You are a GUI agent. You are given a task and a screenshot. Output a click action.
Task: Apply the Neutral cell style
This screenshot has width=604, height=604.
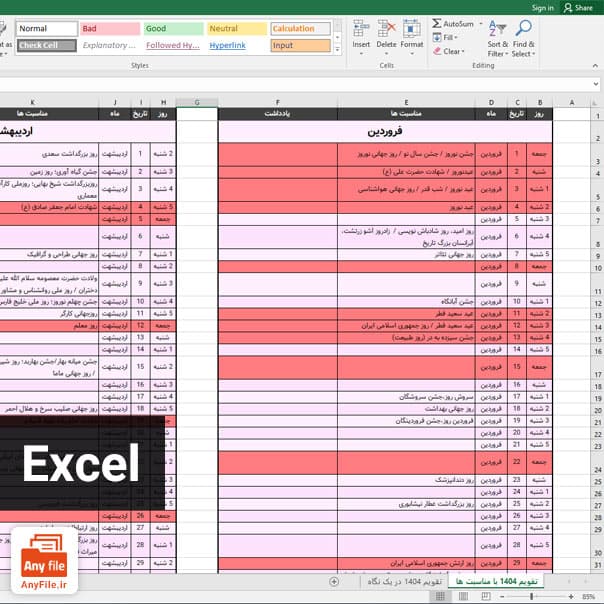click(x=237, y=29)
